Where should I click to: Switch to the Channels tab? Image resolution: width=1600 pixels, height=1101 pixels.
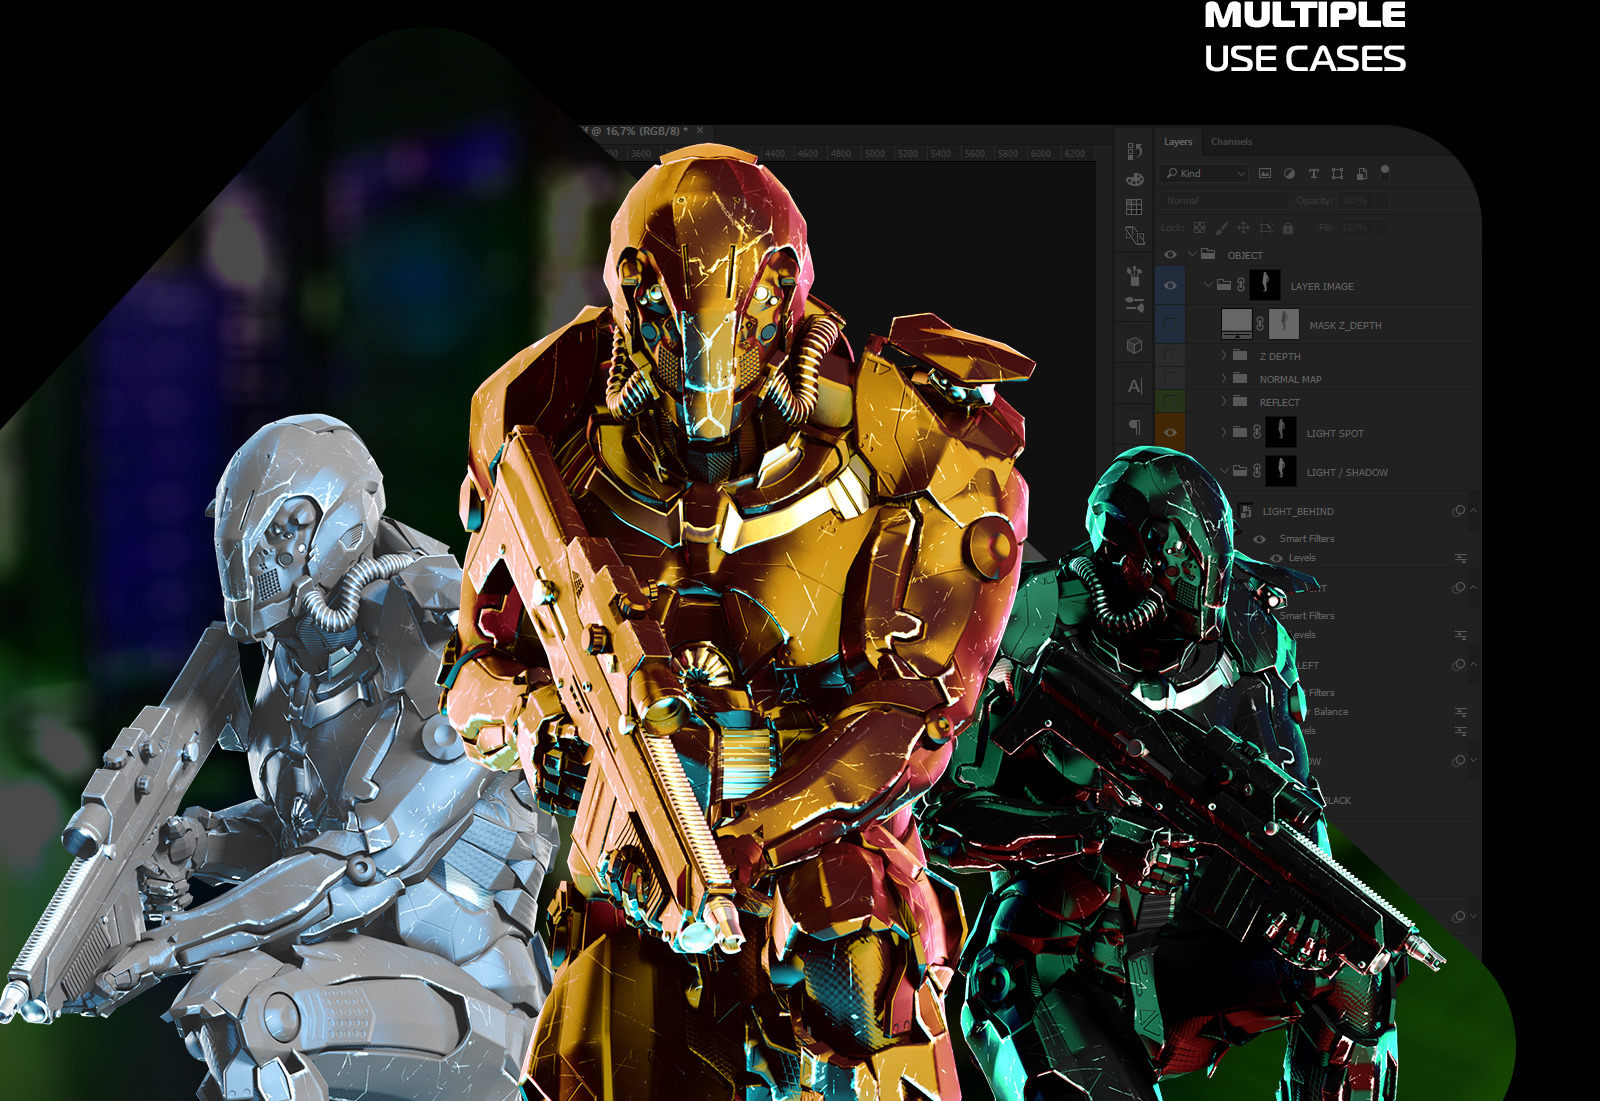[1231, 142]
